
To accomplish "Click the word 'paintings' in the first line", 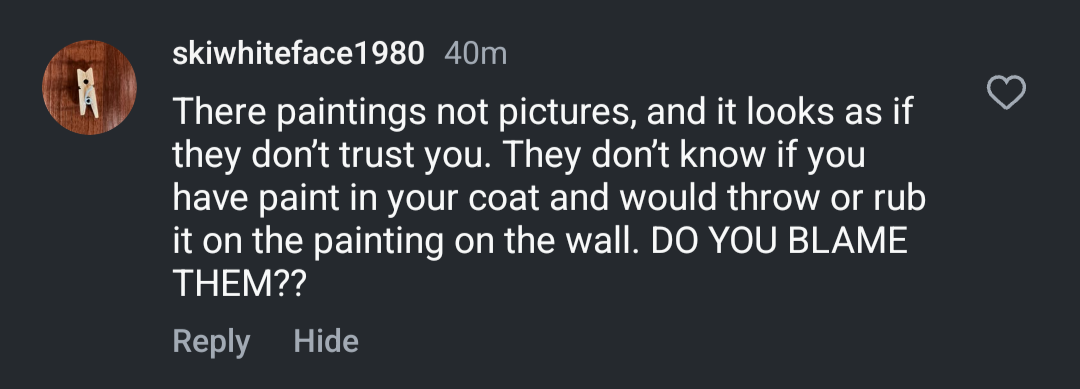I will point(351,114).
